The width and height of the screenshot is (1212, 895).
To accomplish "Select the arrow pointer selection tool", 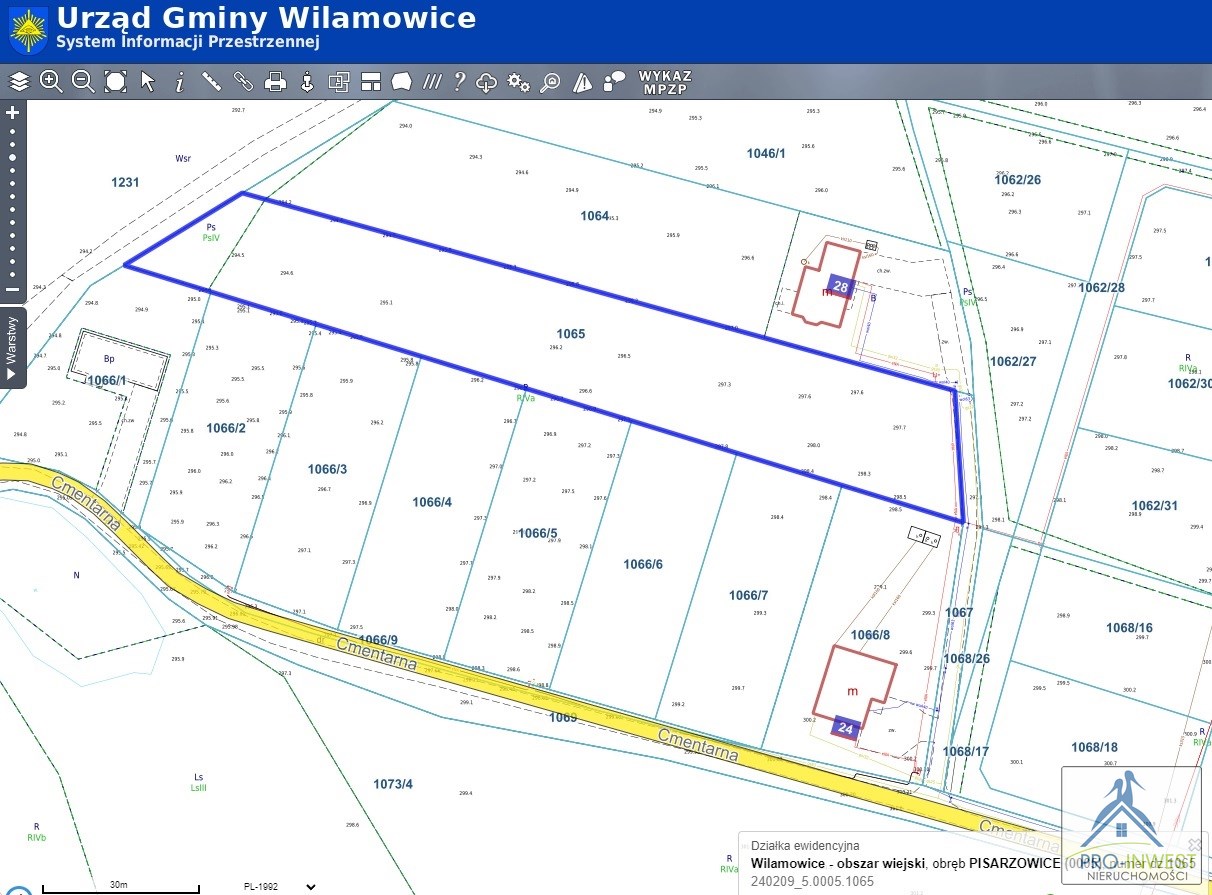I will pos(148,81).
